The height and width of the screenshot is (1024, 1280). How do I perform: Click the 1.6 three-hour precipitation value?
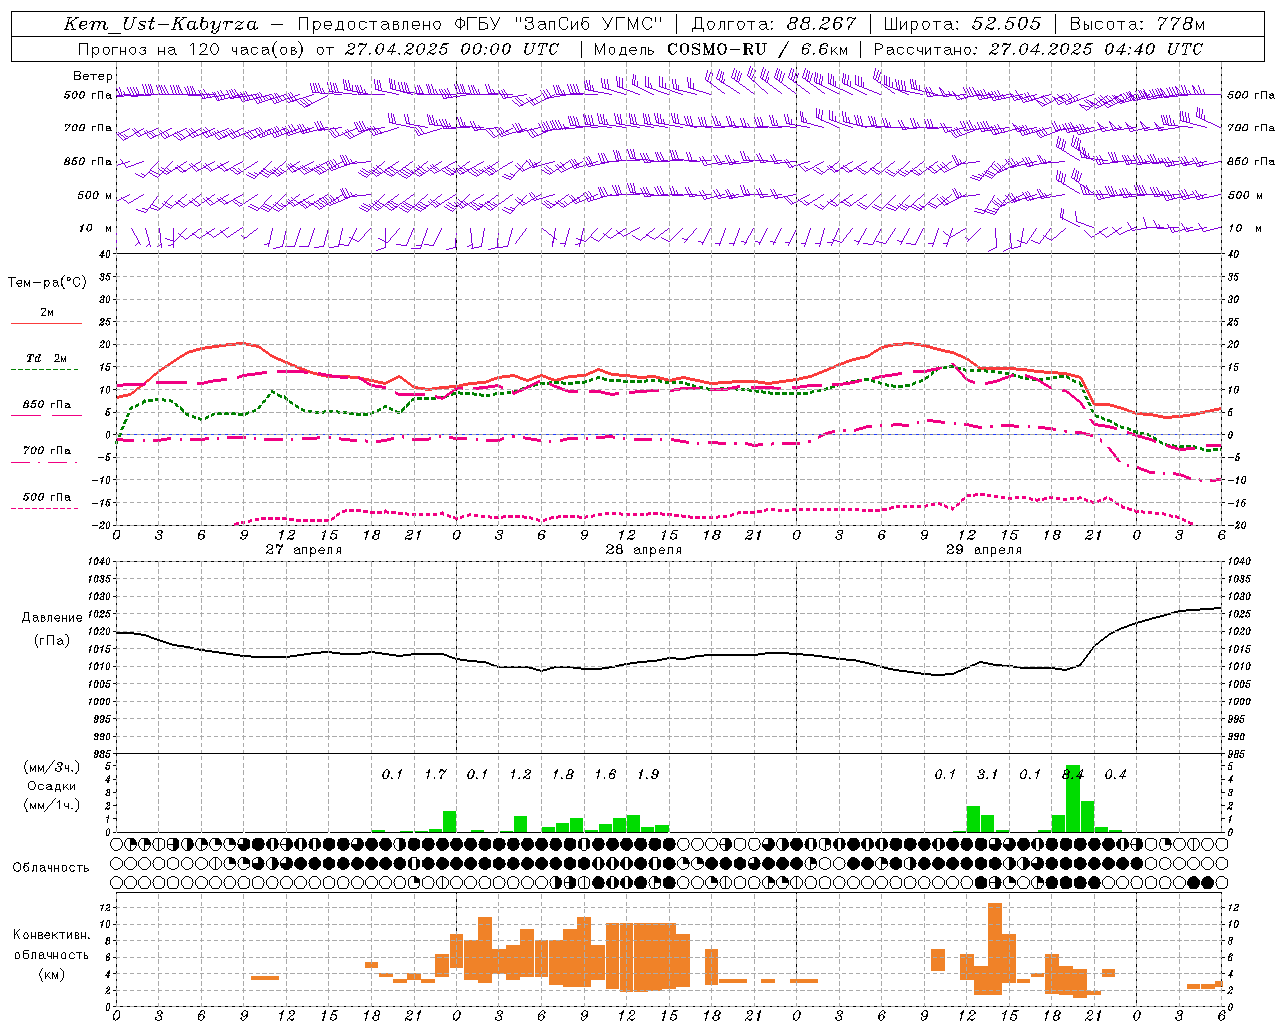pyautogui.click(x=605, y=774)
